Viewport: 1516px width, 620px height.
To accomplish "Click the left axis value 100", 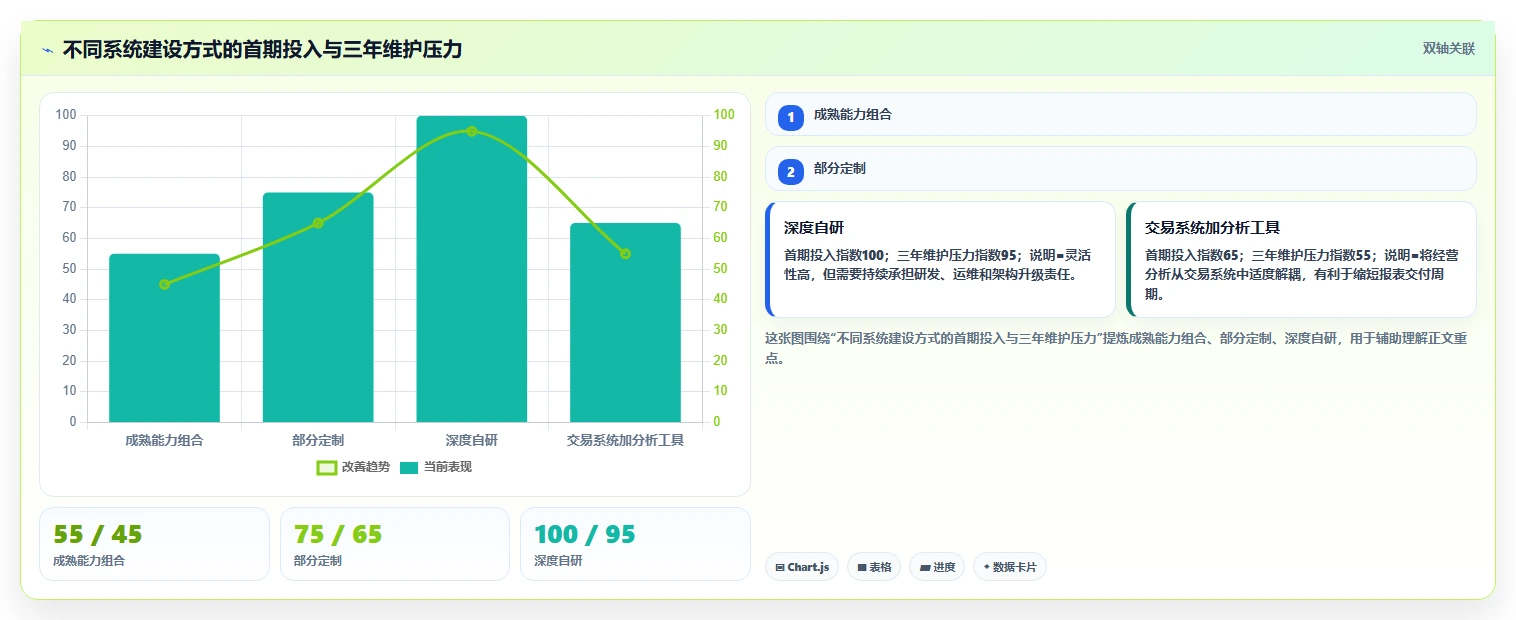I will click(x=66, y=115).
